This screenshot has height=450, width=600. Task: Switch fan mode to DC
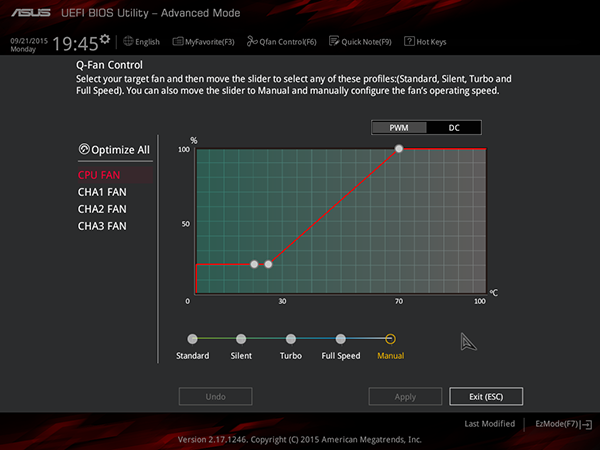pos(454,128)
